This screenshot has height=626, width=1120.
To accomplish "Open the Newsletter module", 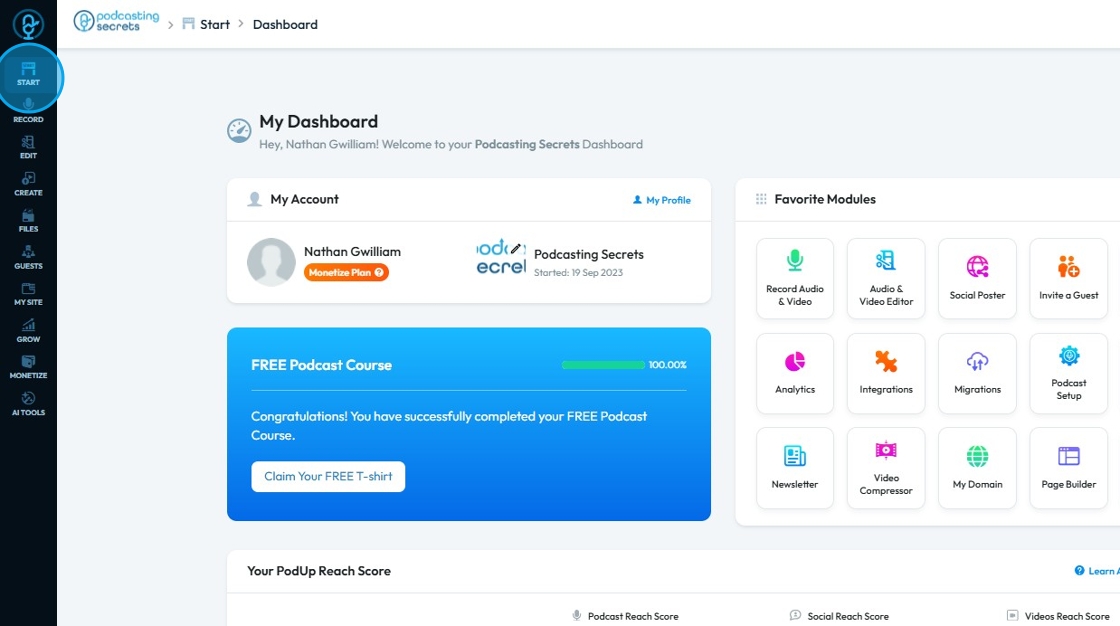I will 795,468.
